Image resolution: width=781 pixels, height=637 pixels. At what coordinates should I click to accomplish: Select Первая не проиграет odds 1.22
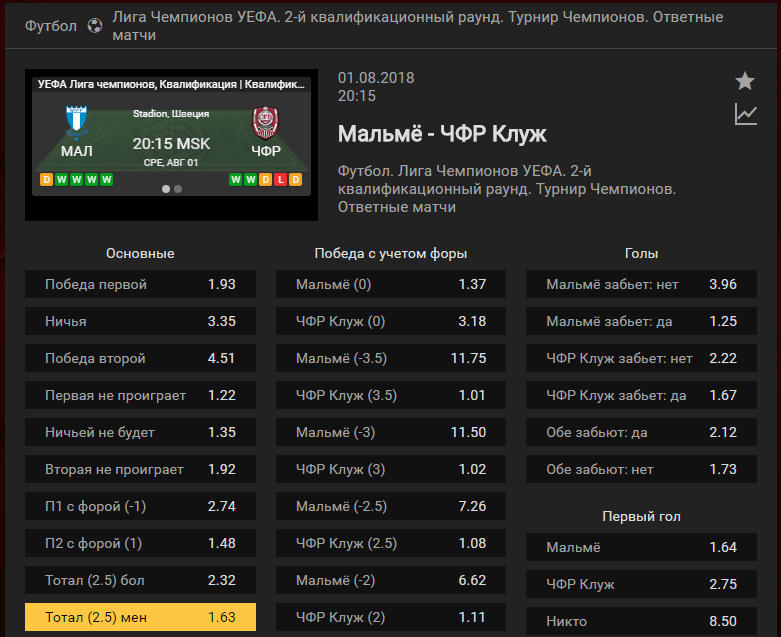tap(140, 395)
